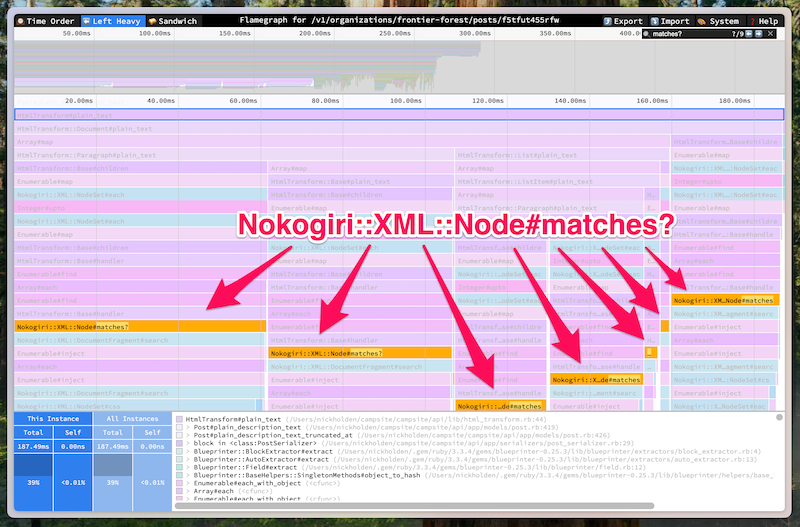Click color swatch beside block in <class:PostSerializer>
Image resolution: width=800 pixels, height=527 pixels.
(179, 443)
